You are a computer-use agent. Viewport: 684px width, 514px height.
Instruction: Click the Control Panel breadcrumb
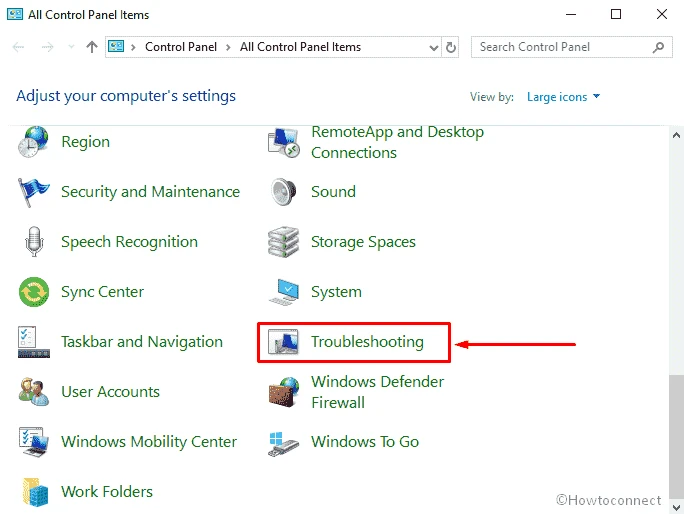point(181,47)
